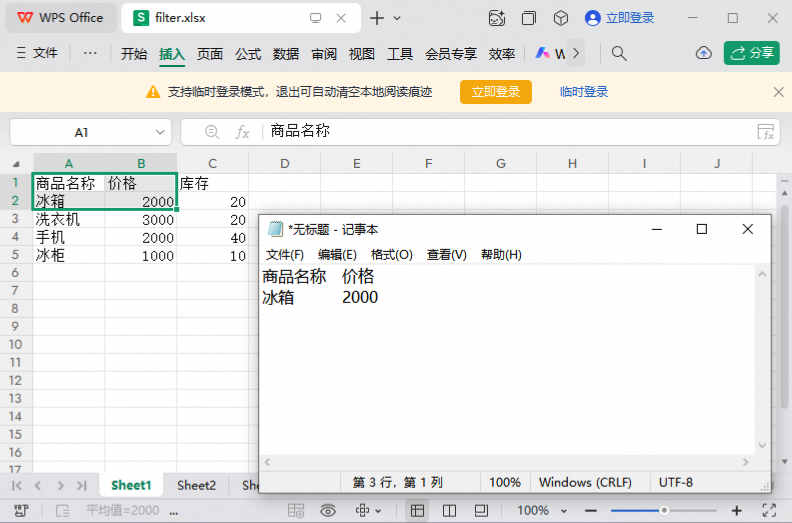The height and width of the screenshot is (523, 792).
Task: Expand the A1 name box dropdown
Action: 160,132
